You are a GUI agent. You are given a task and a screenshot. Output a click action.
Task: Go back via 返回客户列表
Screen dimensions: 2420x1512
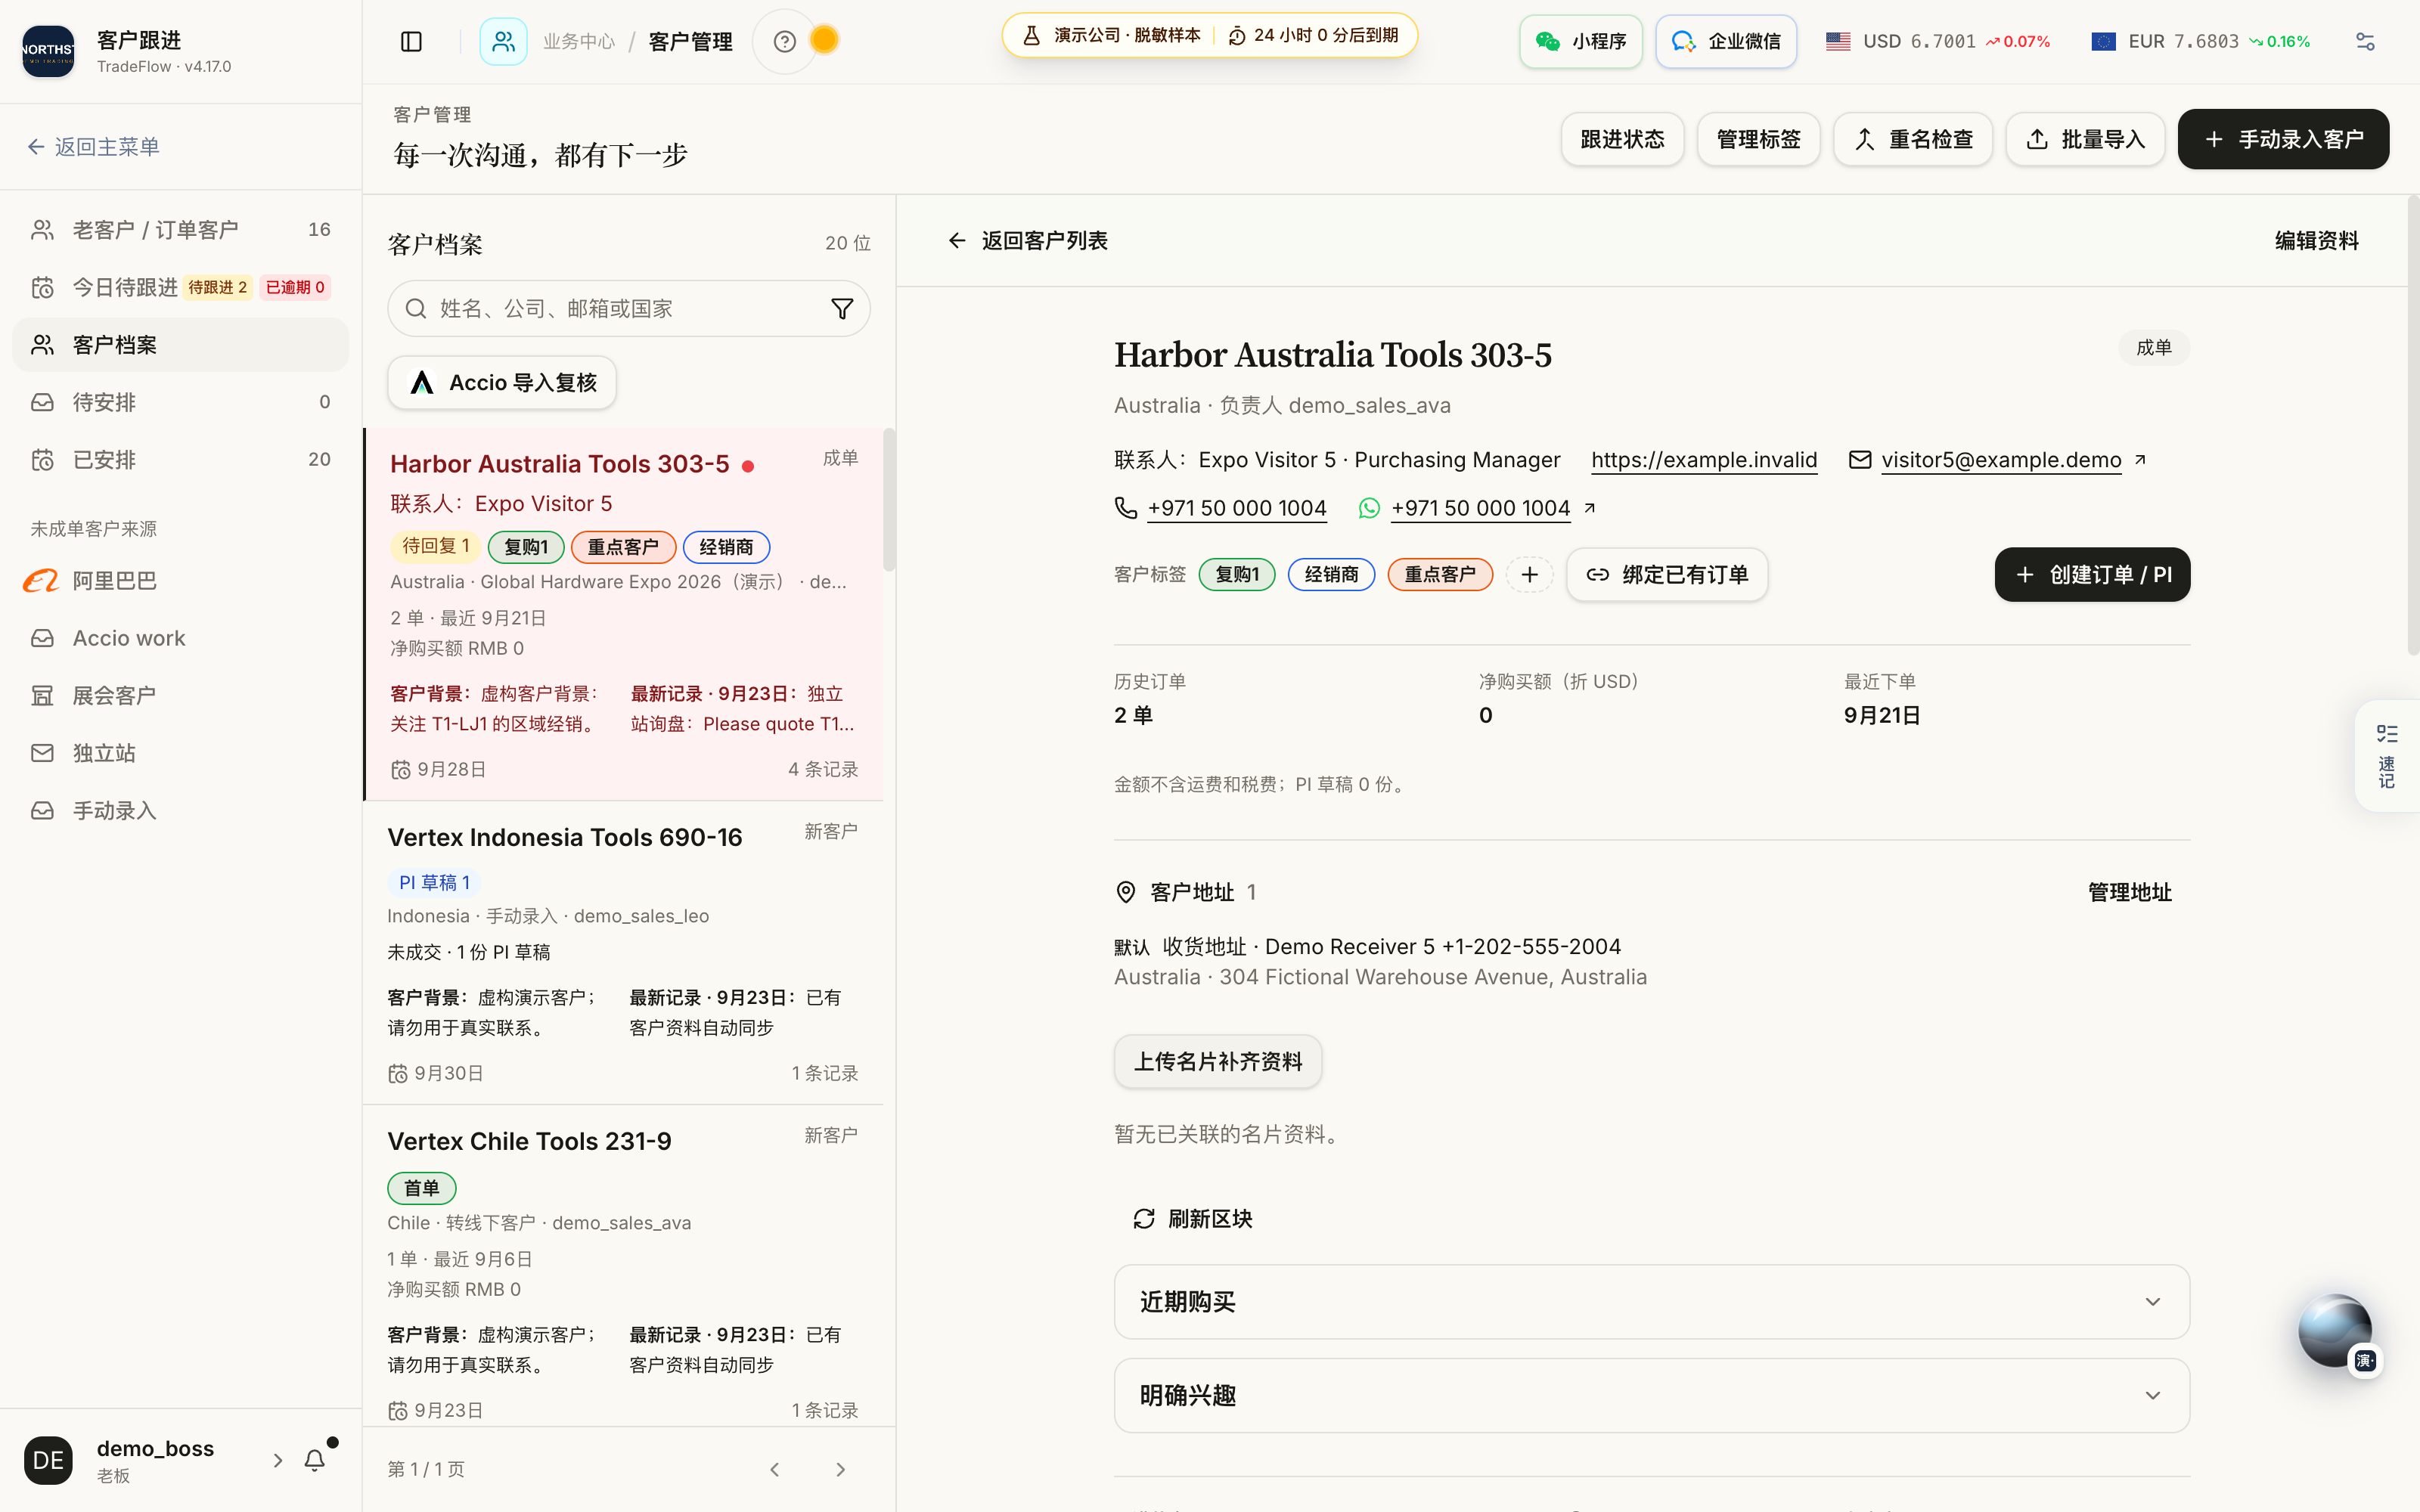(x=1028, y=241)
